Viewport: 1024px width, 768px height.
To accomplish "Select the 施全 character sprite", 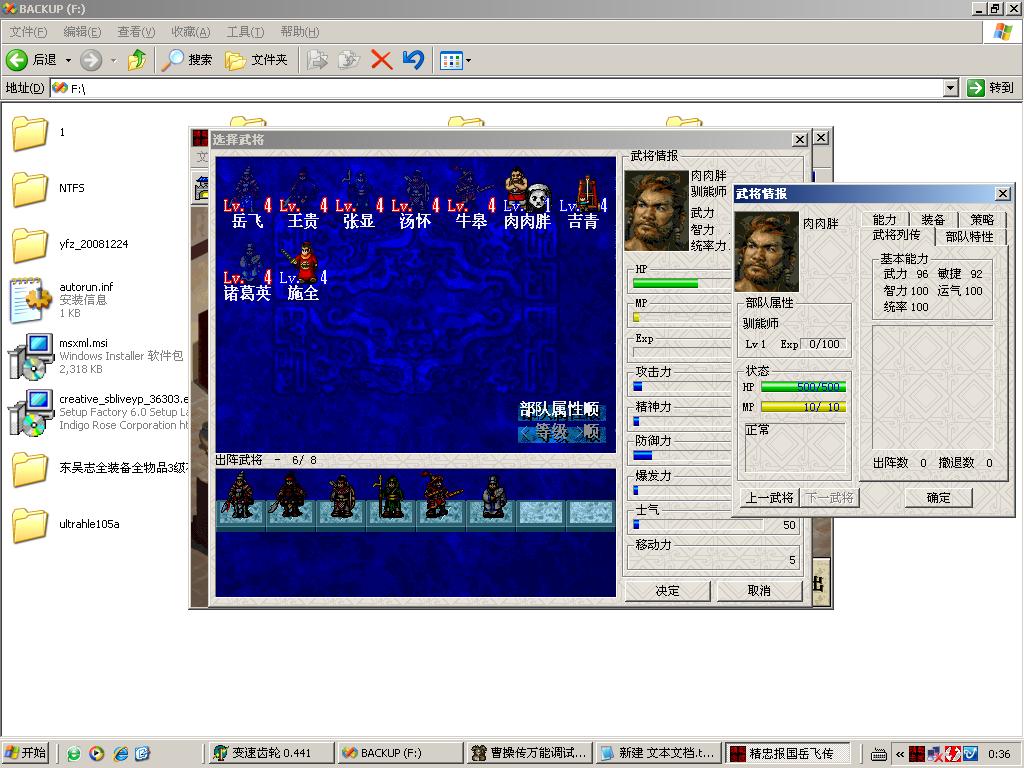I will pos(303,262).
